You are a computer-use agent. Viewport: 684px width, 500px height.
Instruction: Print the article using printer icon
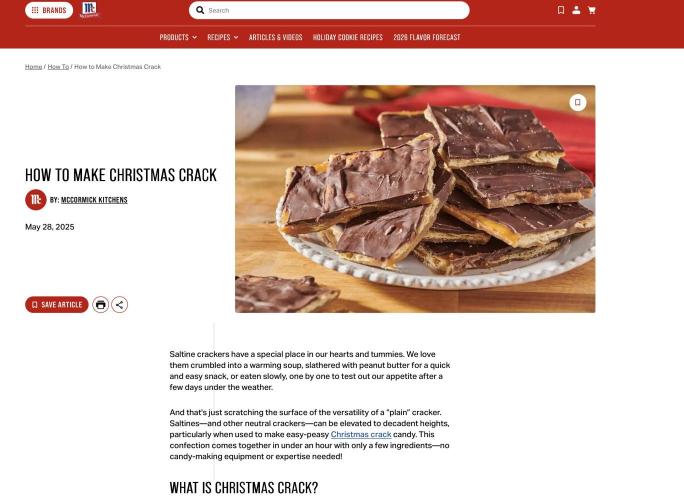(x=100, y=305)
